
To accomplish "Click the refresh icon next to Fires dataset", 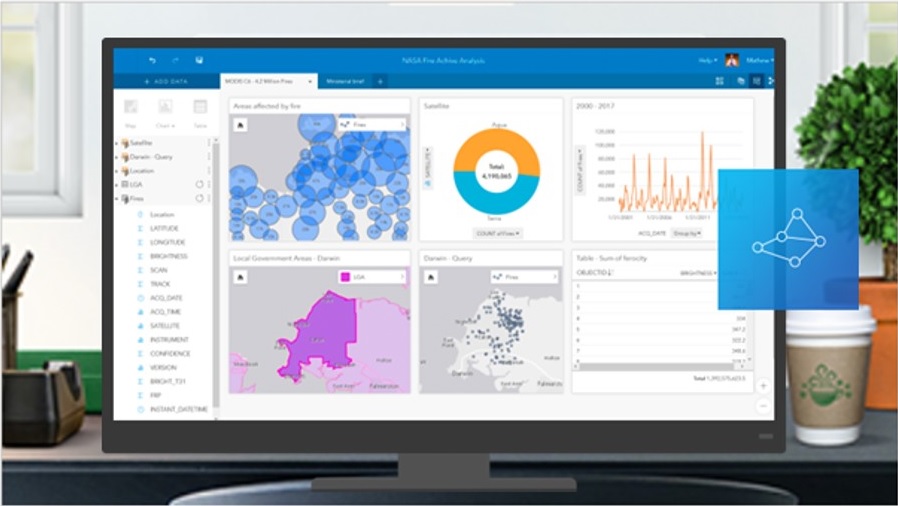I will [x=199, y=198].
